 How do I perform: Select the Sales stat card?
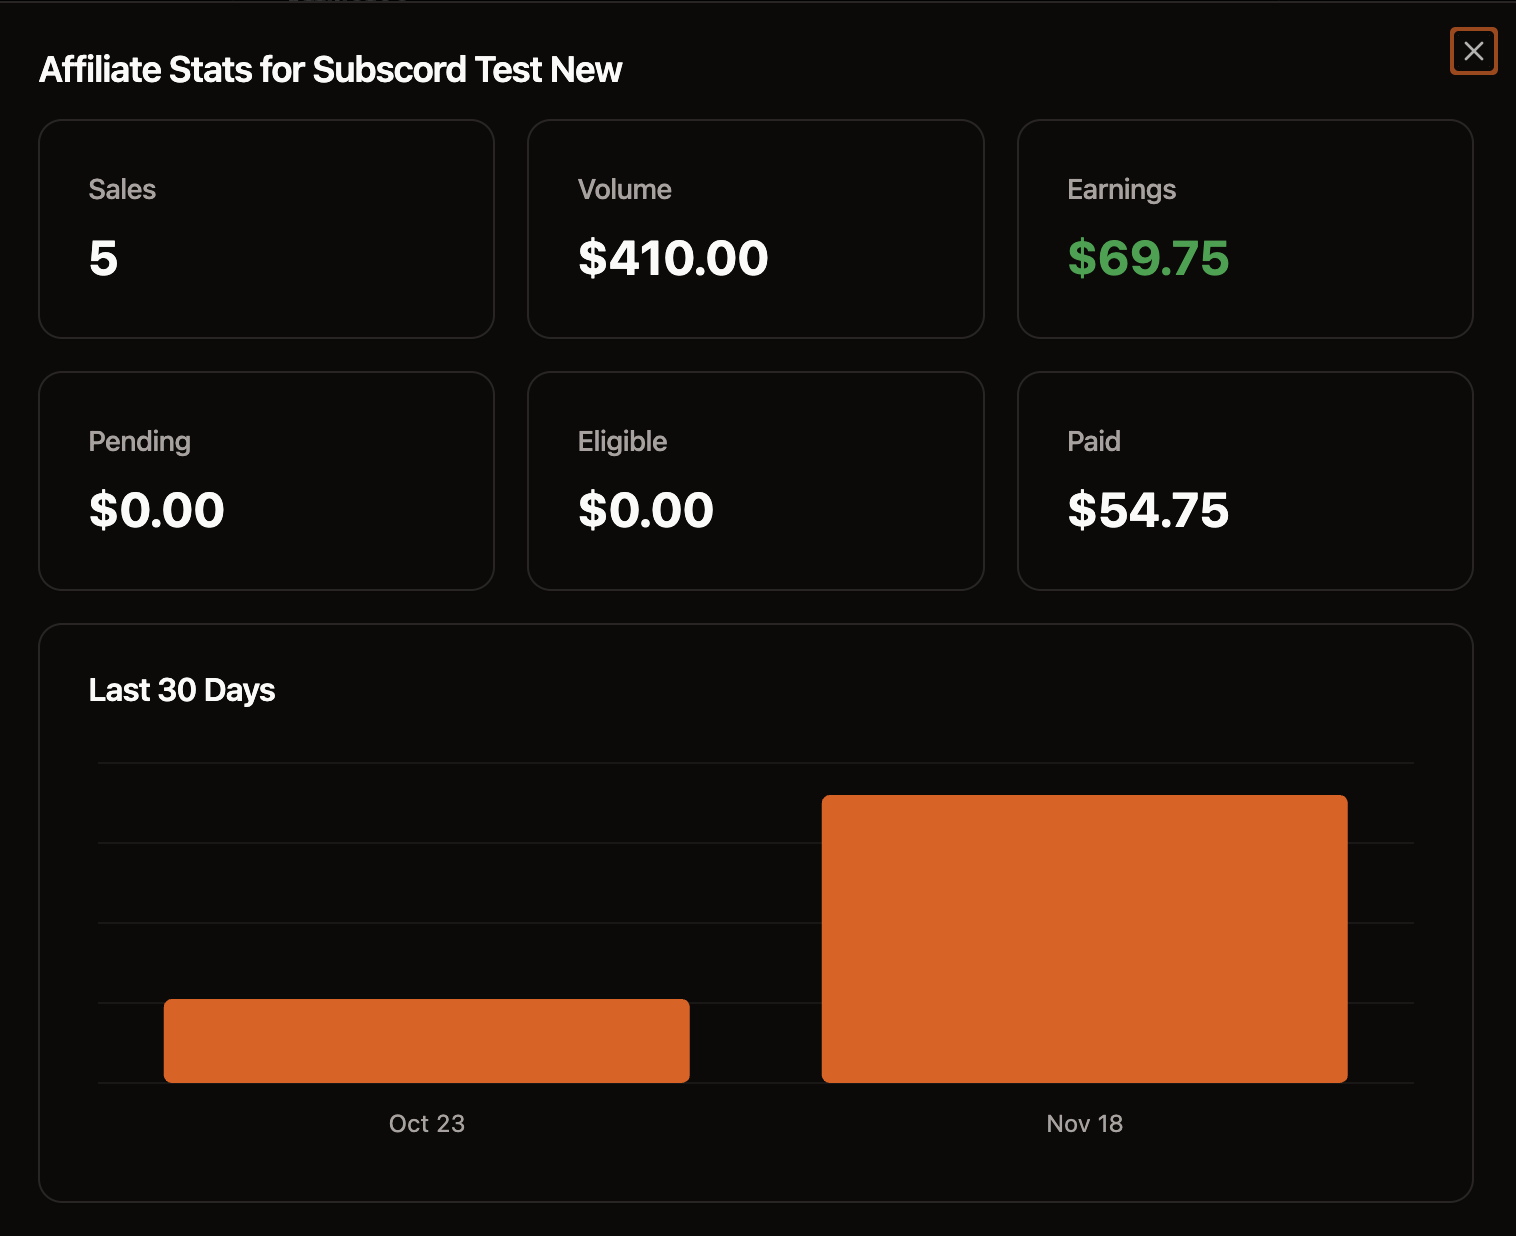point(265,228)
